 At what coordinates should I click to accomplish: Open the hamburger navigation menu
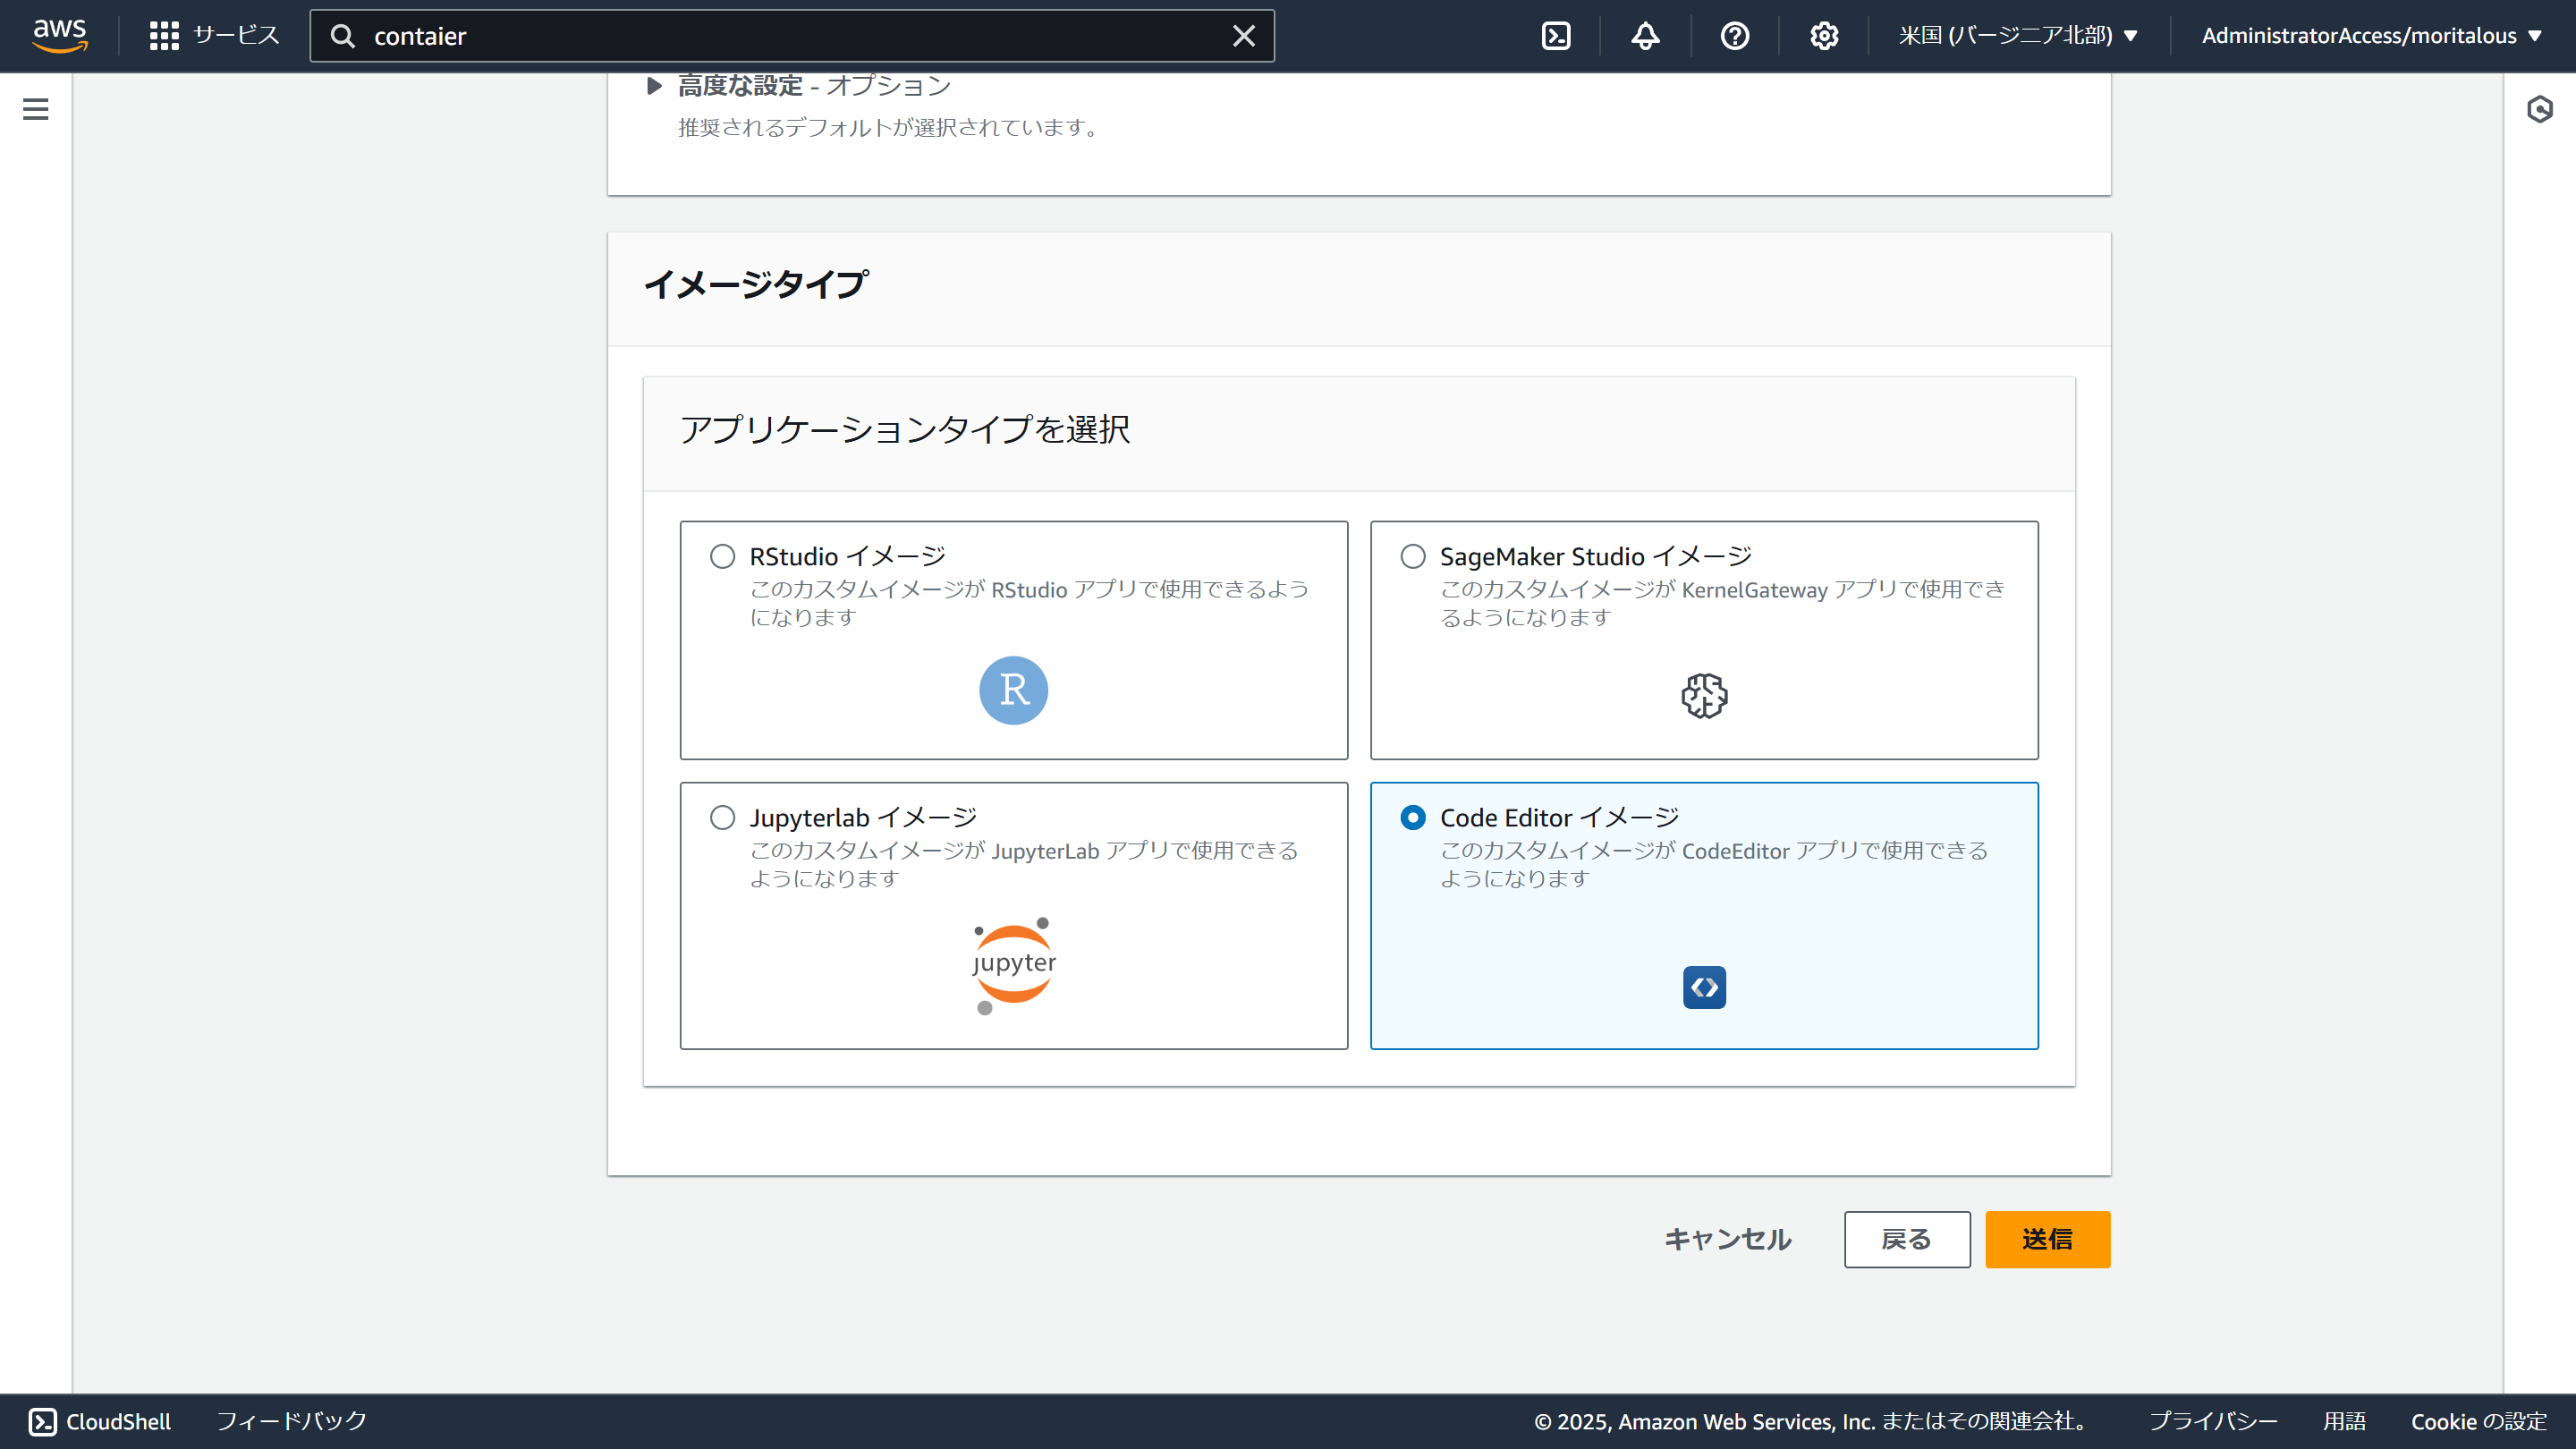pyautogui.click(x=36, y=109)
